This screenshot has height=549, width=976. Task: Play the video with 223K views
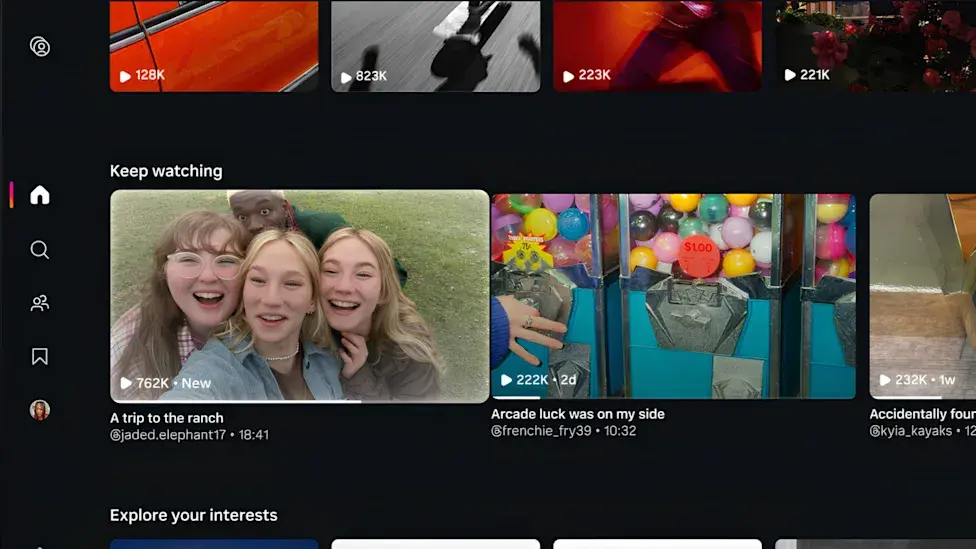click(x=657, y=46)
